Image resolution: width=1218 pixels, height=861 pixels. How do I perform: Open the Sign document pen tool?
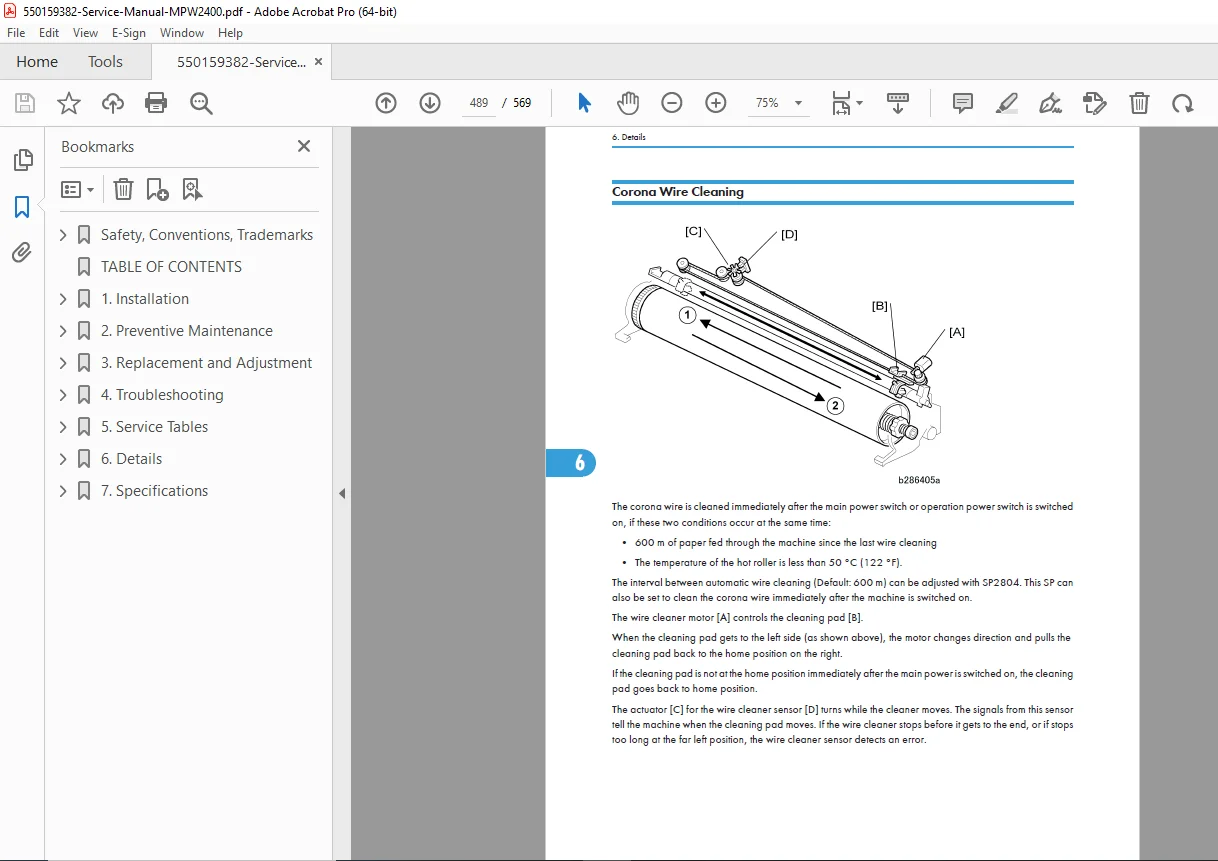pyautogui.click(x=1050, y=103)
